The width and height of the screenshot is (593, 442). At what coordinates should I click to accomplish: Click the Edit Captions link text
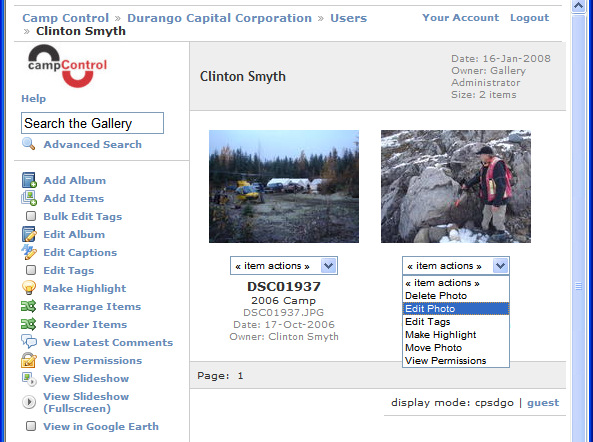(80, 253)
